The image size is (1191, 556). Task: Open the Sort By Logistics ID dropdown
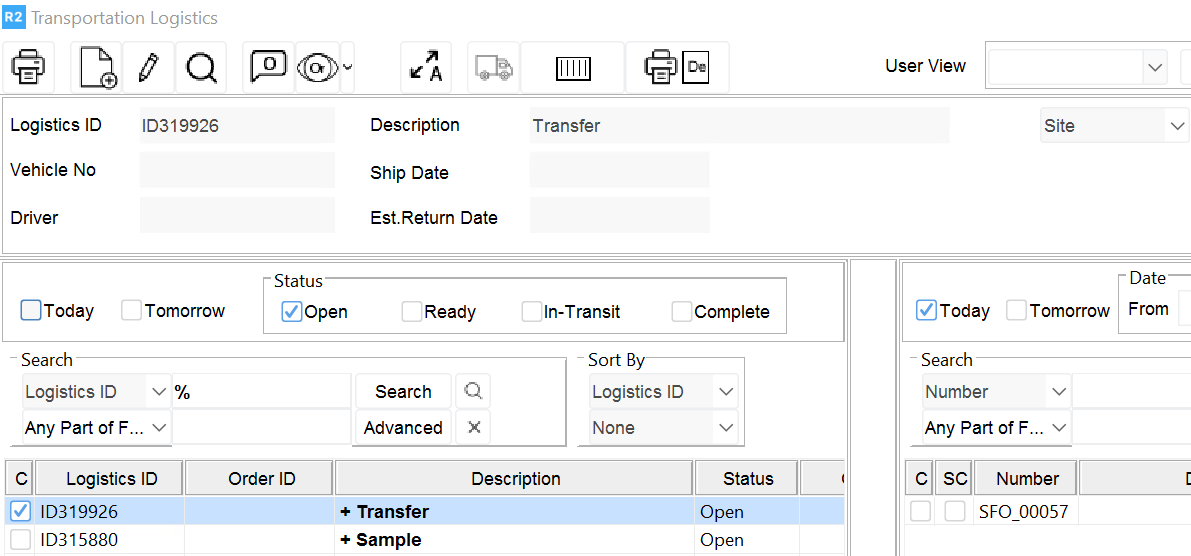coord(726,392)
